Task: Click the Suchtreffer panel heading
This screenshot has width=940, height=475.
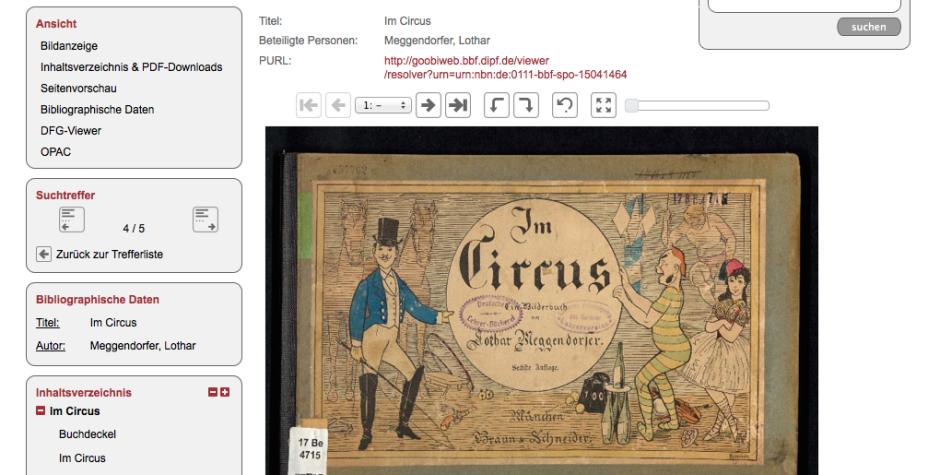Action: [65, 196]
